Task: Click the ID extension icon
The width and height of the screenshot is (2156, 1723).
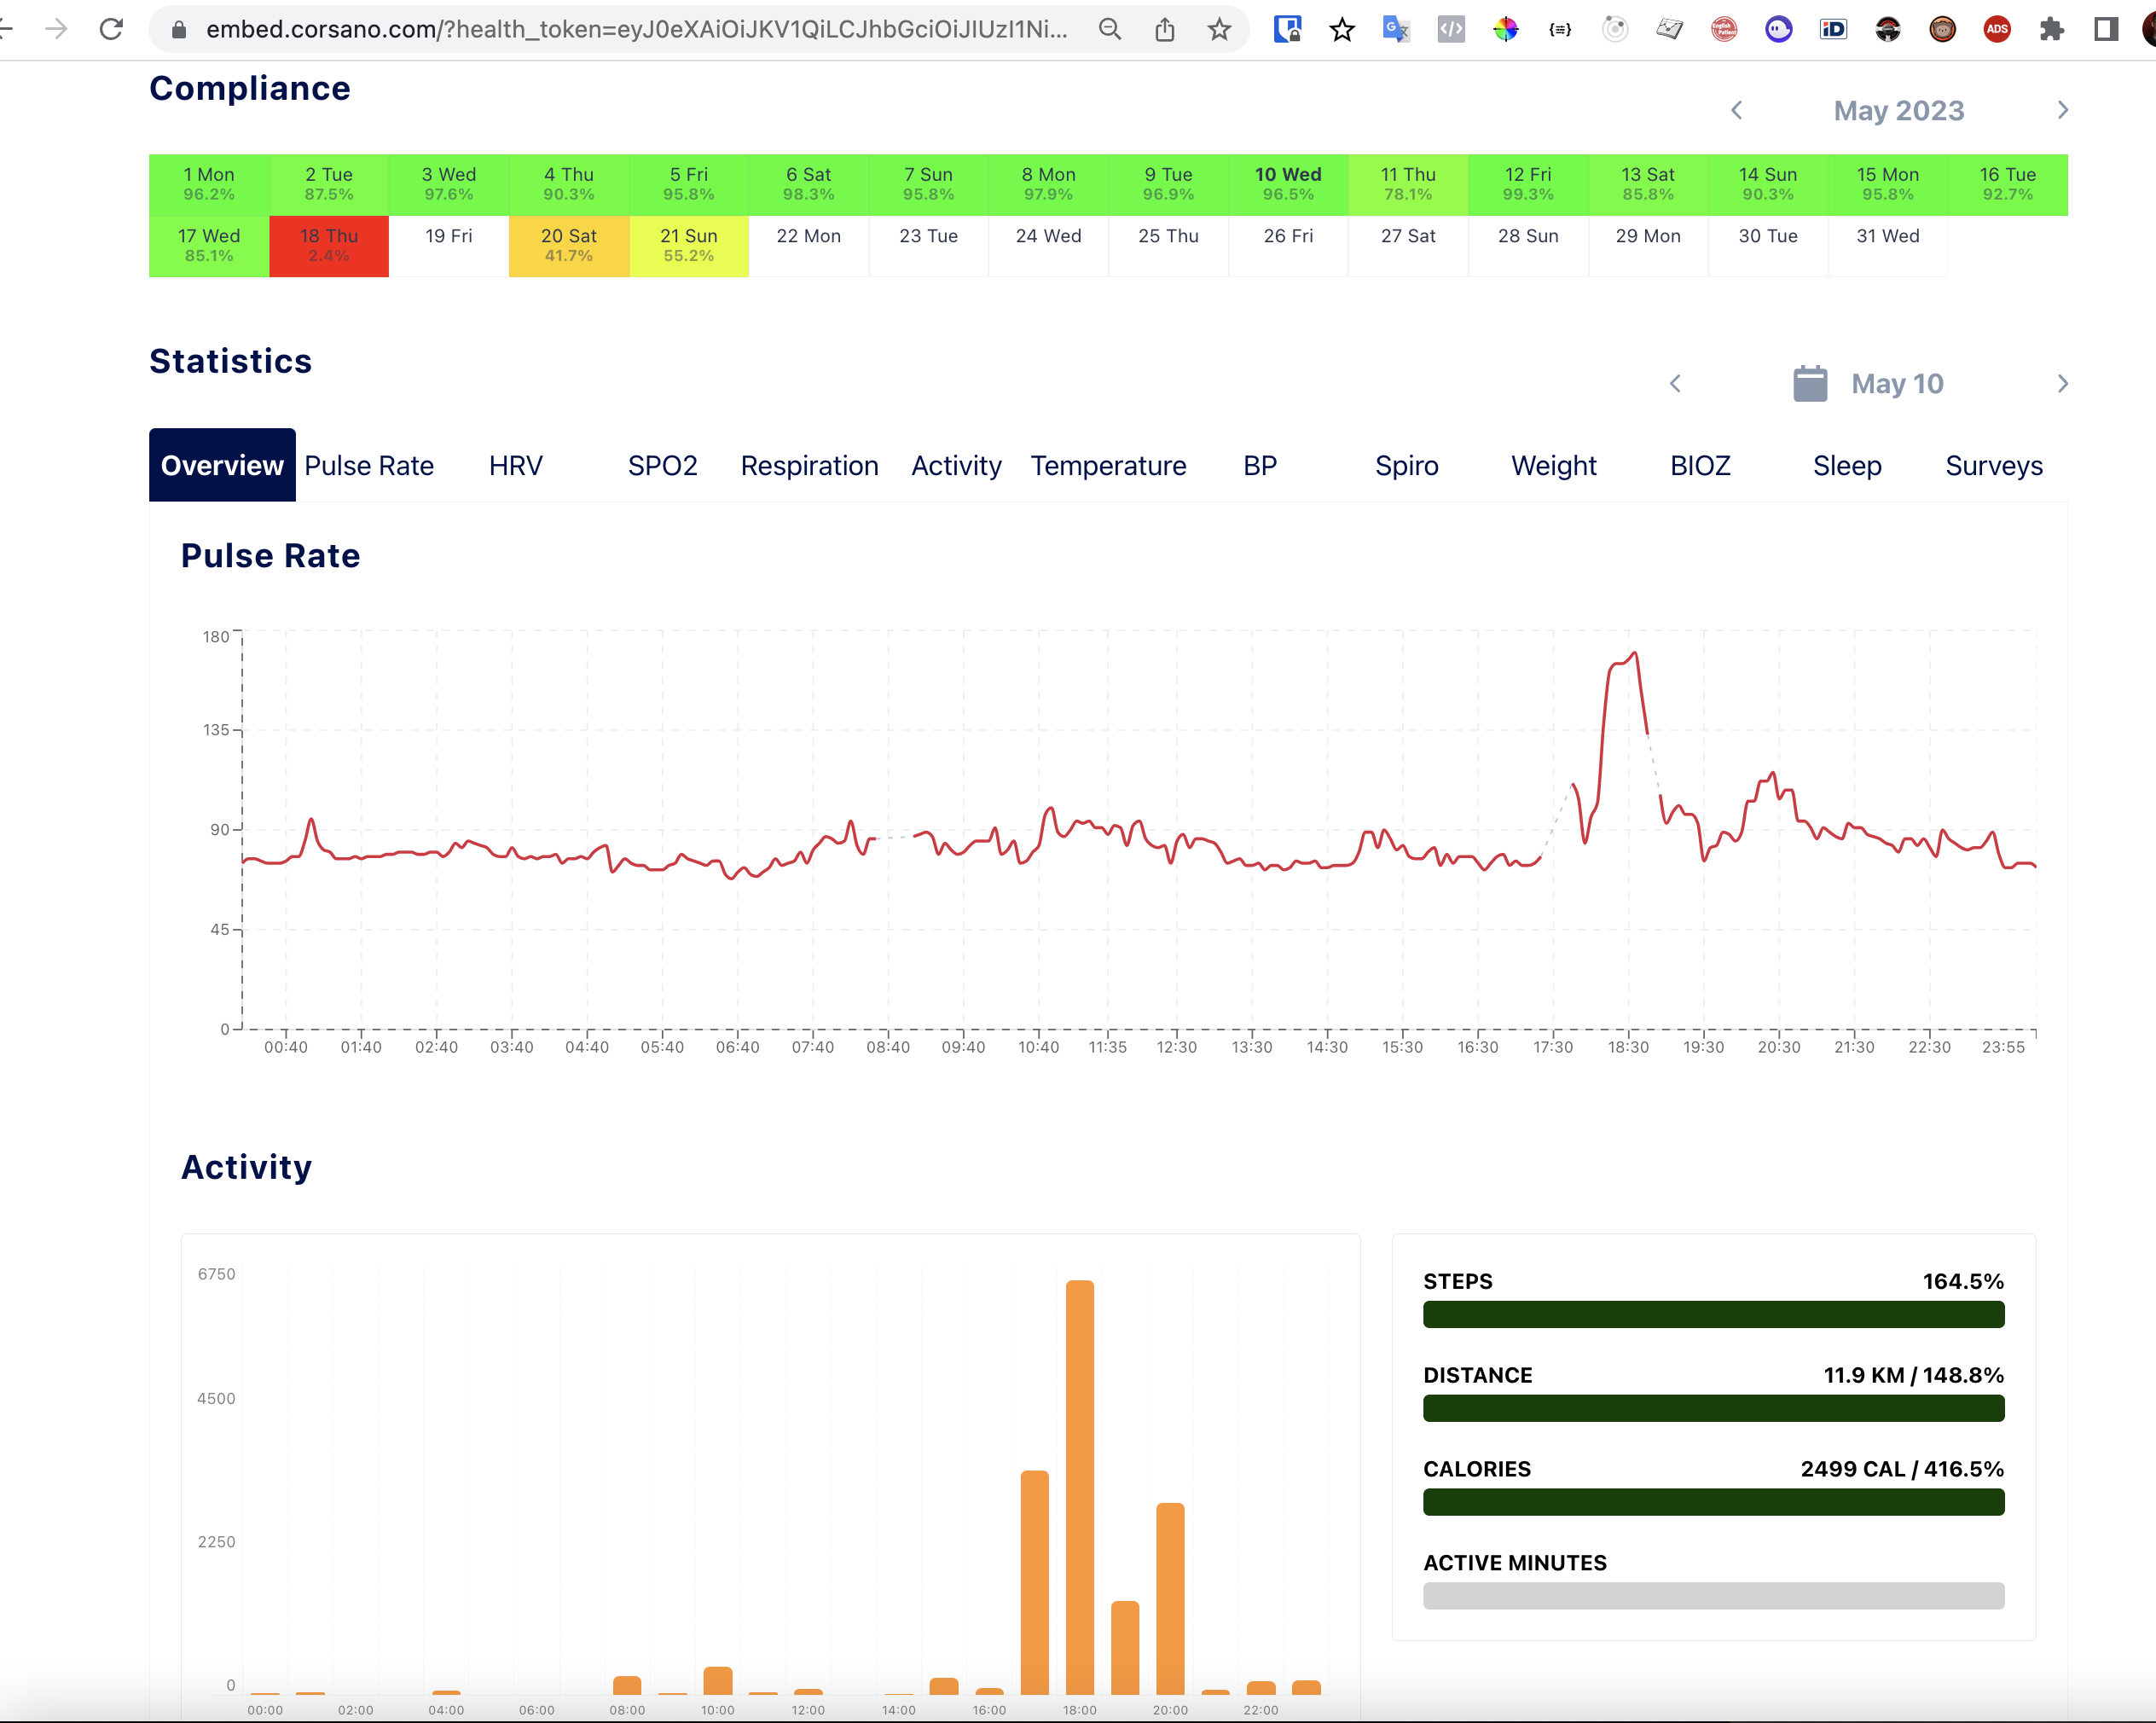Action: pyautogui.click(x=1833, y=29)
